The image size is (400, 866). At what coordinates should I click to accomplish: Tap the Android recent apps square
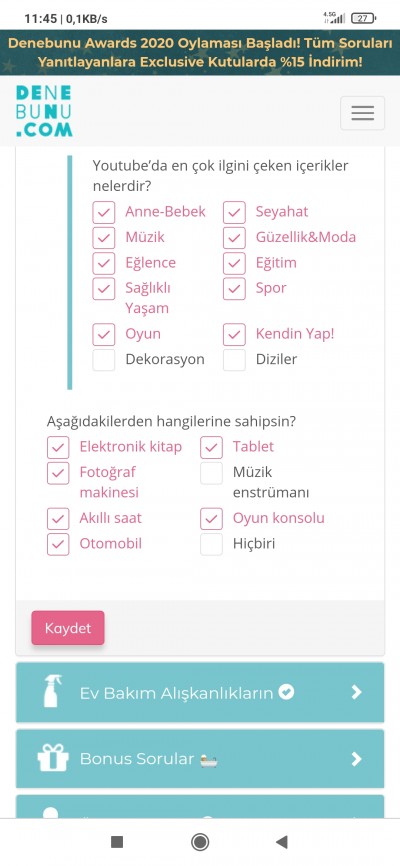(117, 842)
